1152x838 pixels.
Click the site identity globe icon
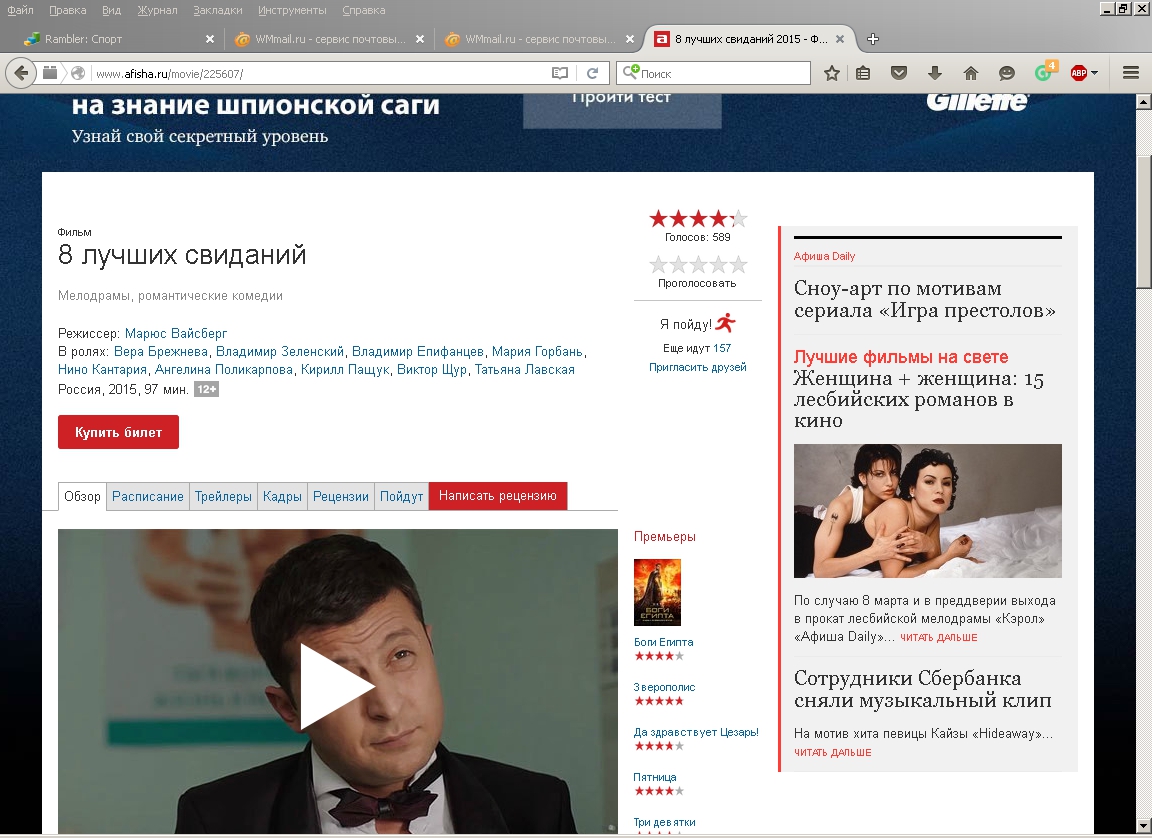pos(78,73)
